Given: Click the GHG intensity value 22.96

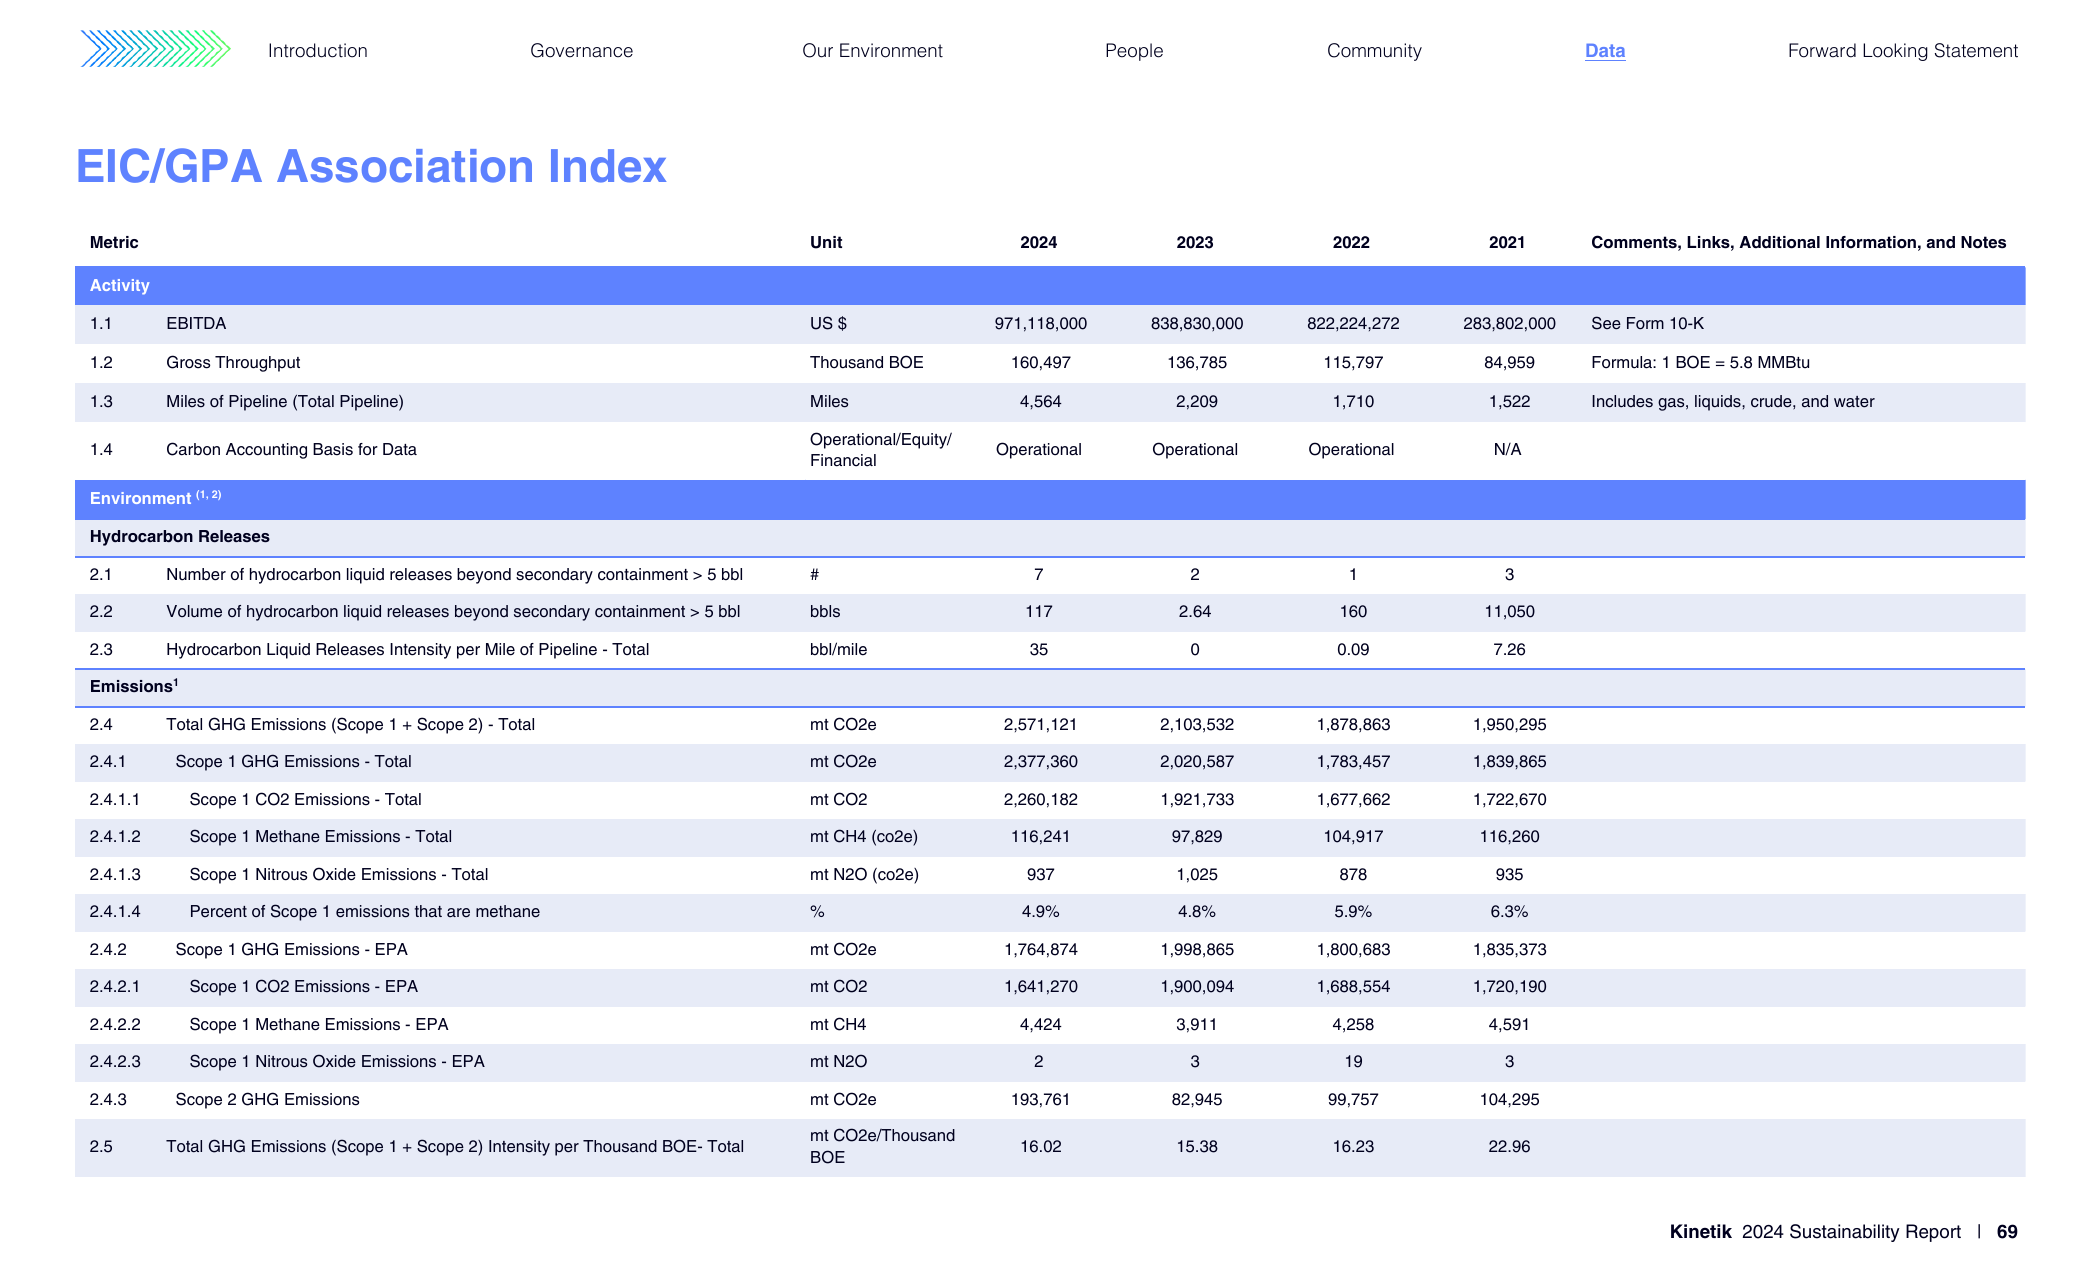Looking at the screenshot, I should coord(1509,1146).
